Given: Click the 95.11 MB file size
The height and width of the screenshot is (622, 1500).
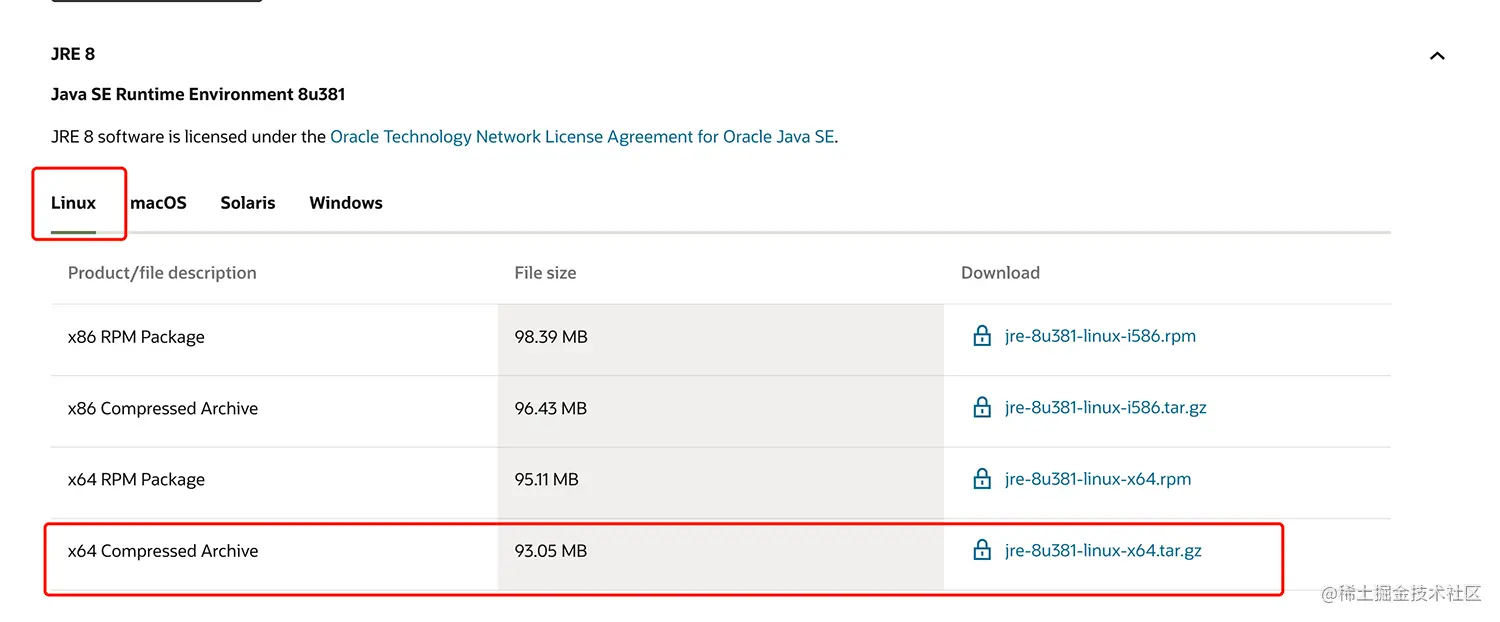Looking at the screenshot, I should coord(547,480).
